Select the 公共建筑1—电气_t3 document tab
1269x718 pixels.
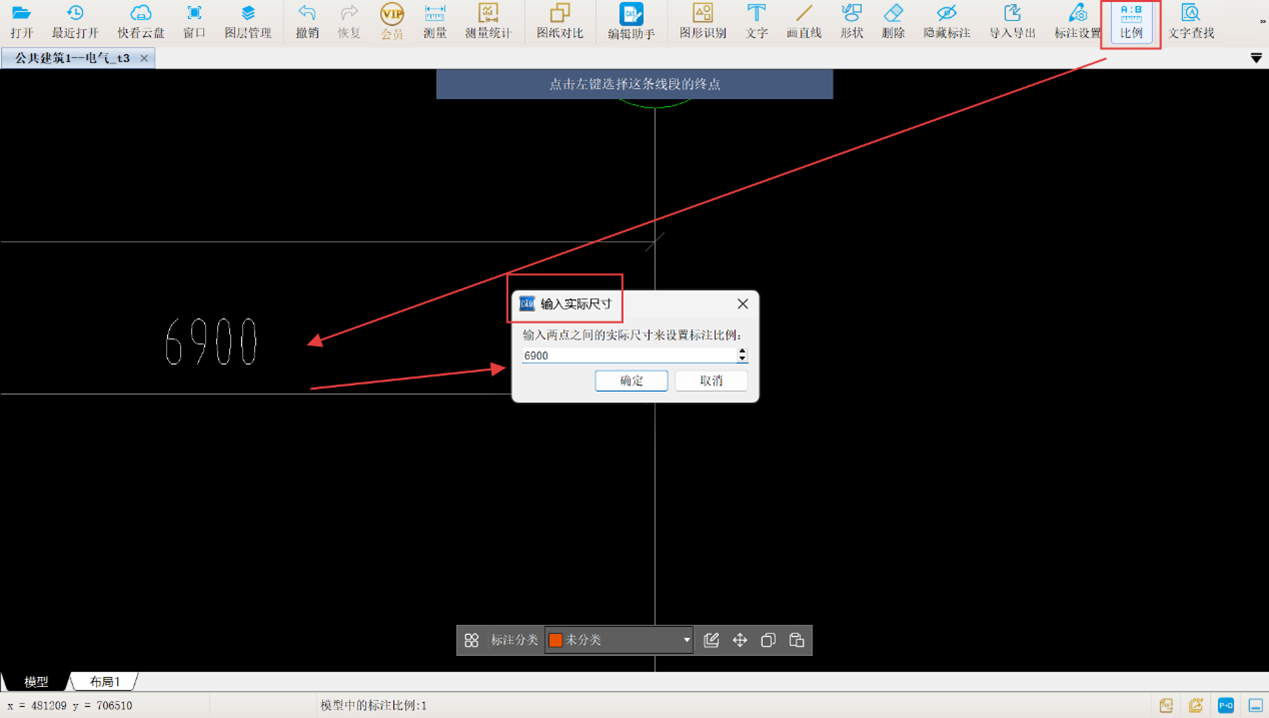(x=72, y=59)
